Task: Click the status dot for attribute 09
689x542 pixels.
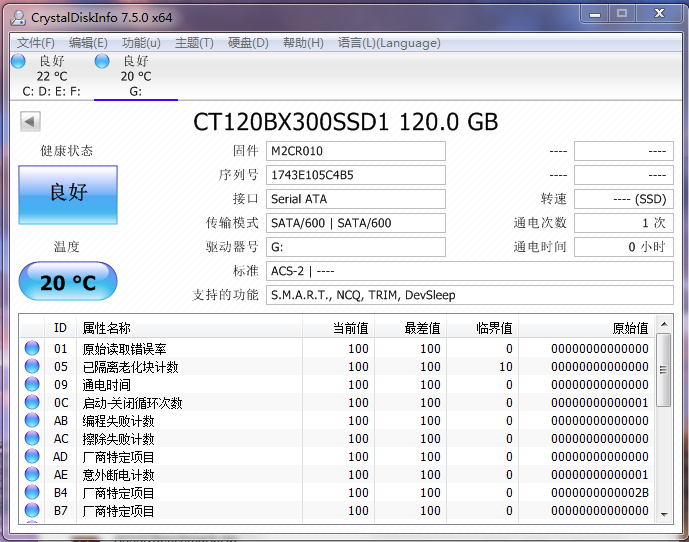Action: click(32, 384)
